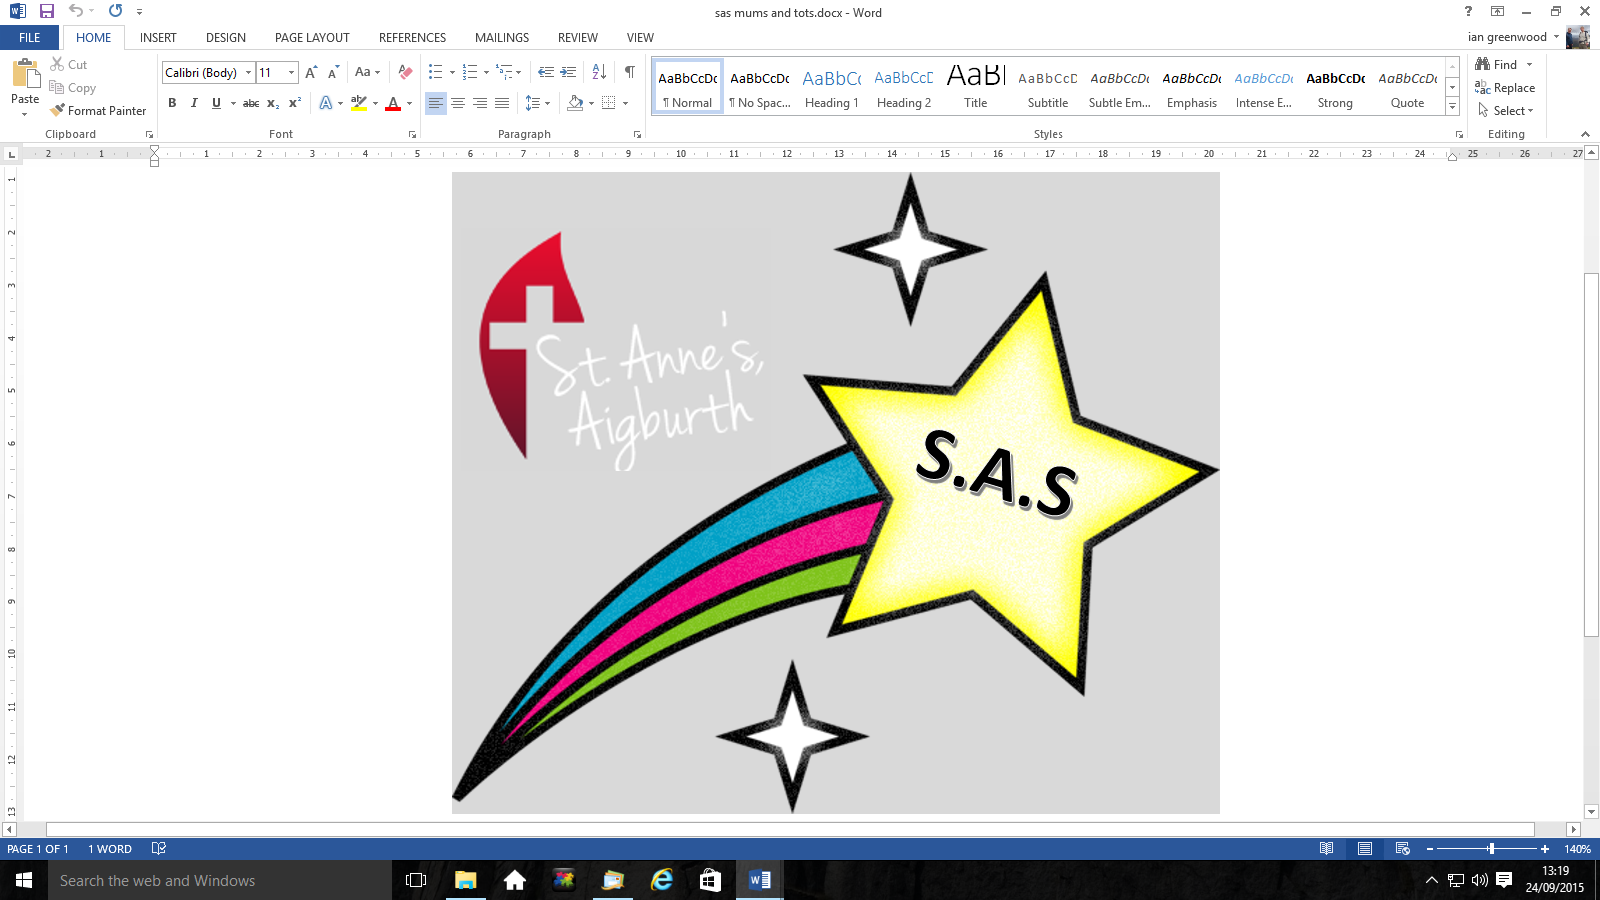Open the proofing status icon in status bar
The width and height of the screenshot is (1600, 900).
[x=158, y=848]
